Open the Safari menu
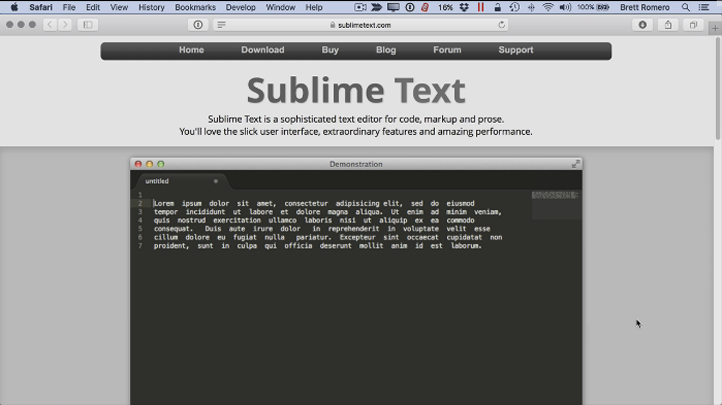Image resolution: width=722 pixels, height=405 pixels. 41,7
